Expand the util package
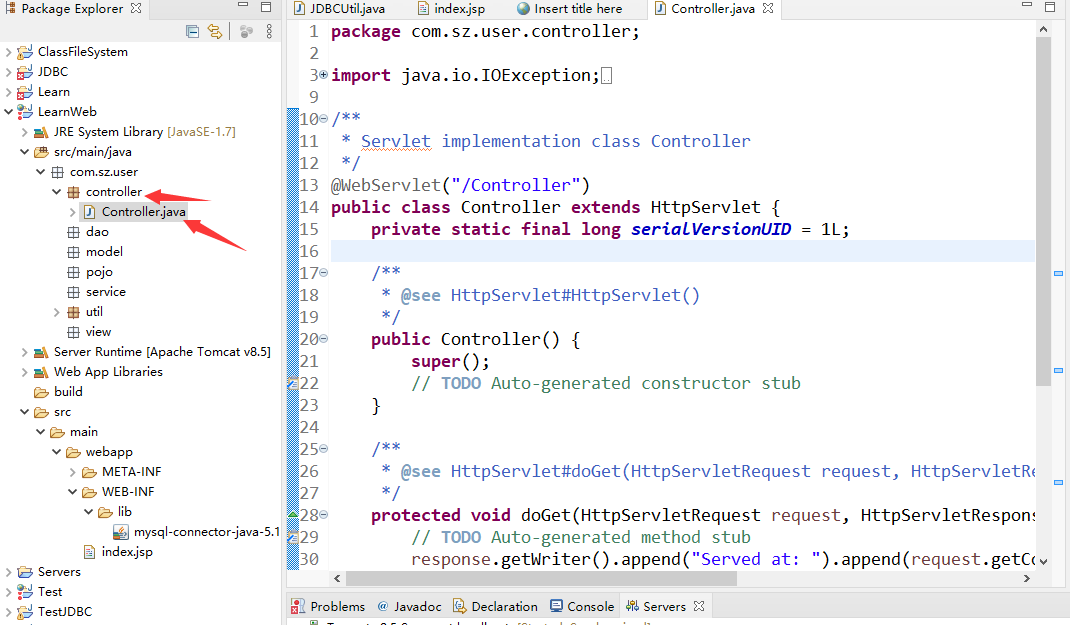This screenshot has height=625, width=1070. [57, 312]
